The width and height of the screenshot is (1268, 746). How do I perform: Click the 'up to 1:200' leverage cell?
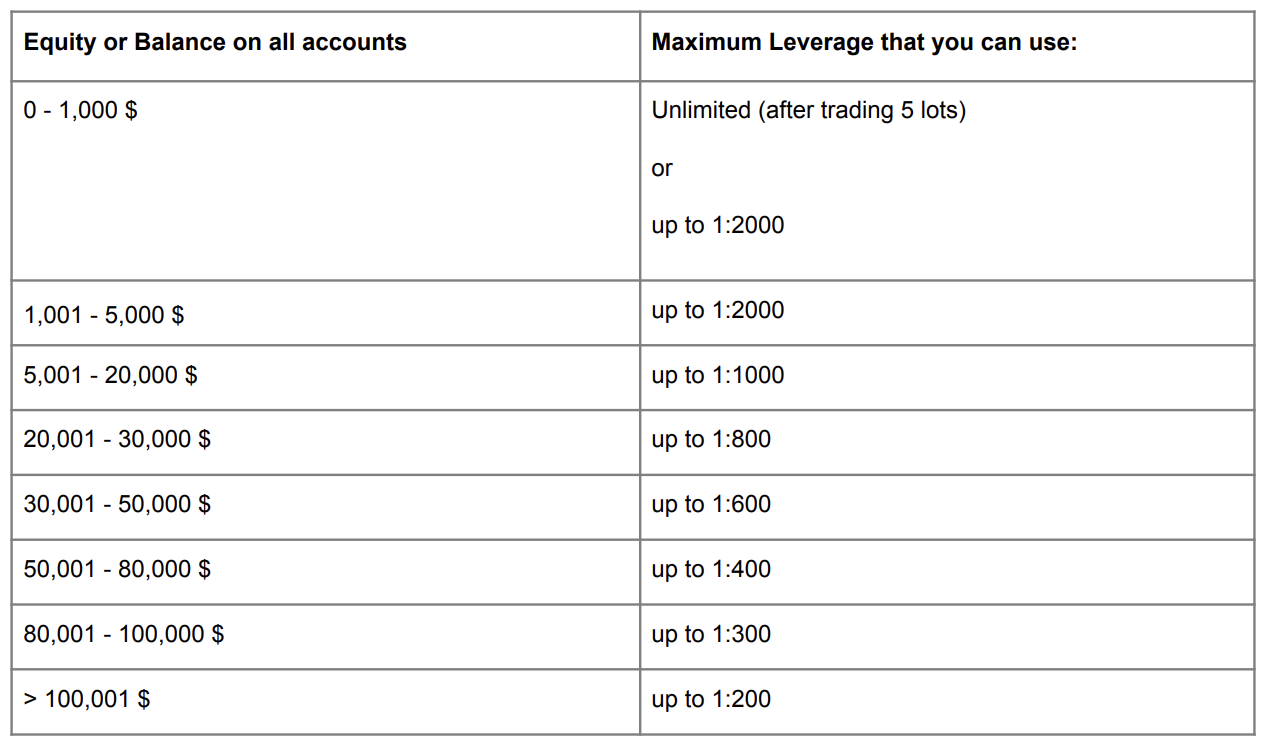[x=711, y=699]
